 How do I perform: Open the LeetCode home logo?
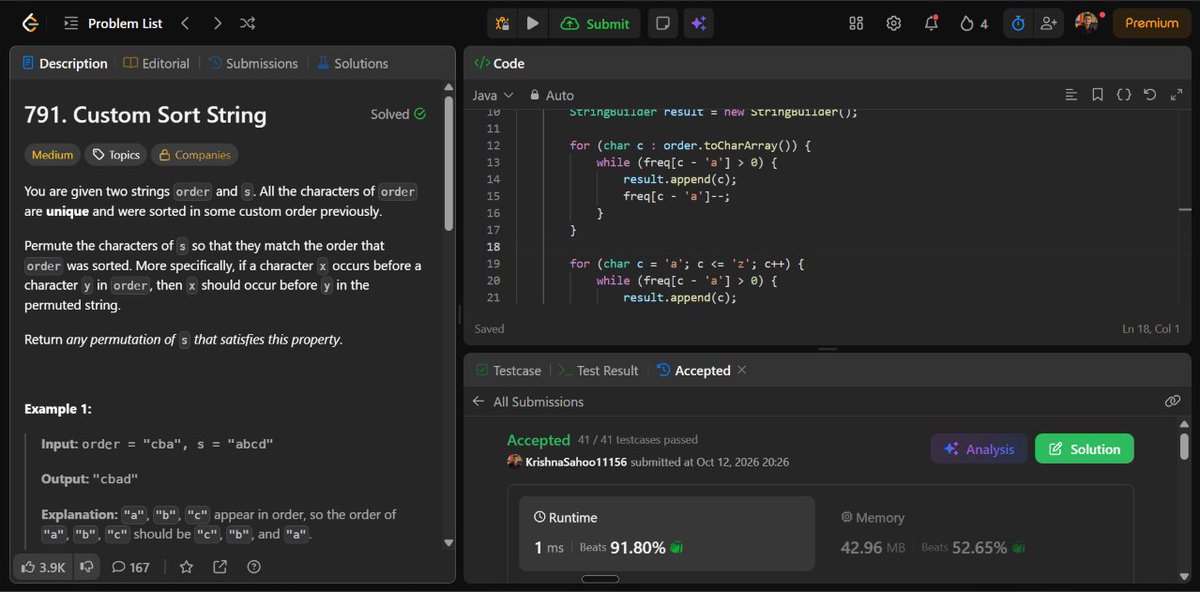point(30,23)
